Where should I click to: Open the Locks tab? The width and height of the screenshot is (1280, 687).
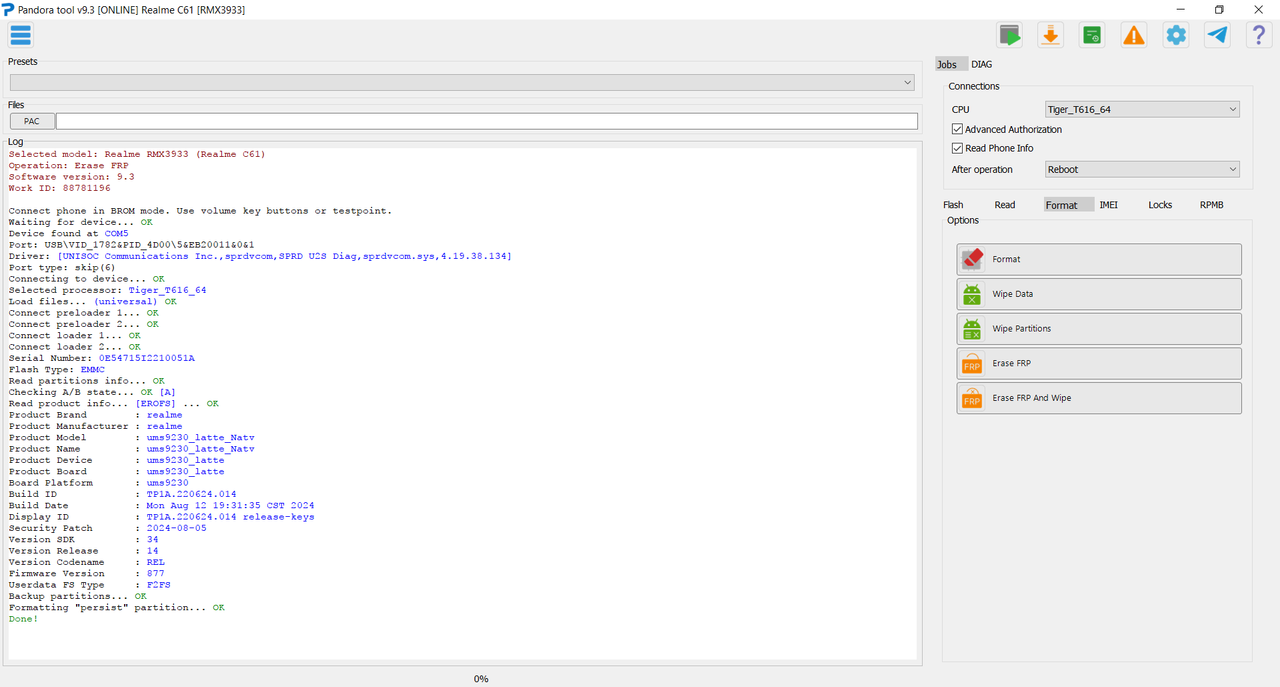tap(1160, 205)
